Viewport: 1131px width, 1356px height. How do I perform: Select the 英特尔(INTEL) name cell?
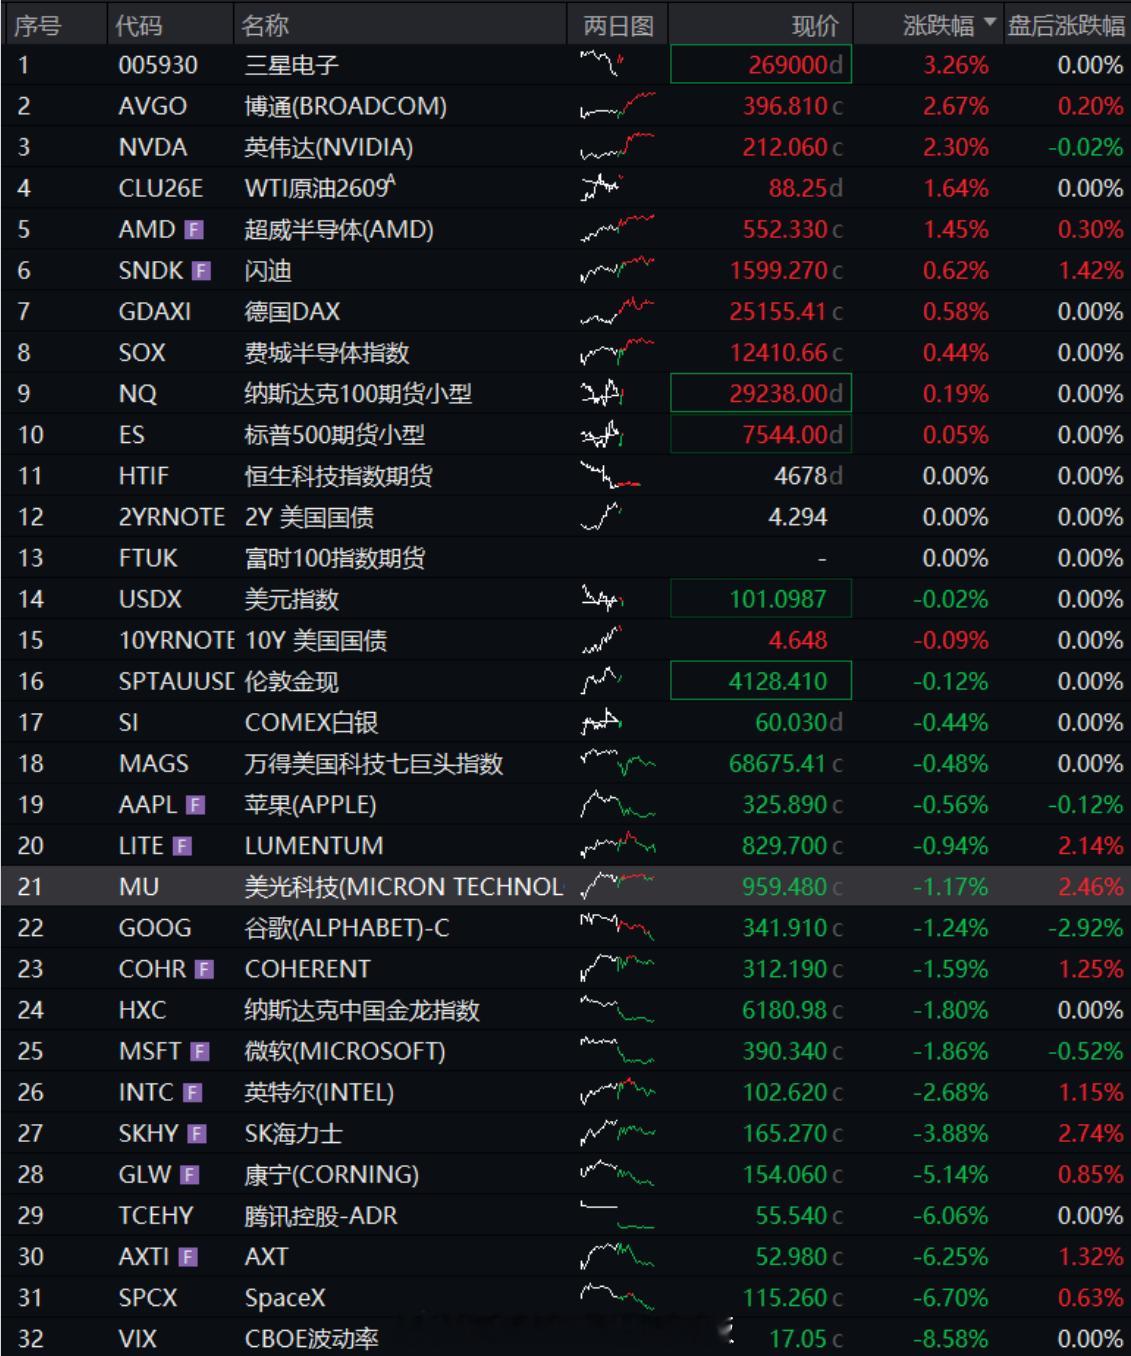319,1092
